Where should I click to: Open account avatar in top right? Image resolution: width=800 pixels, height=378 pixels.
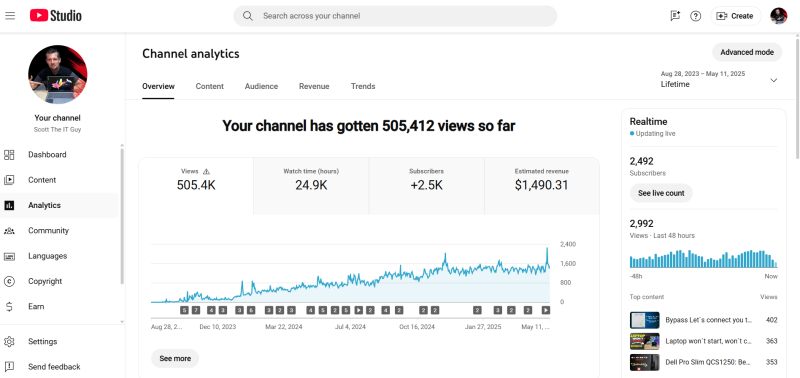779,16
